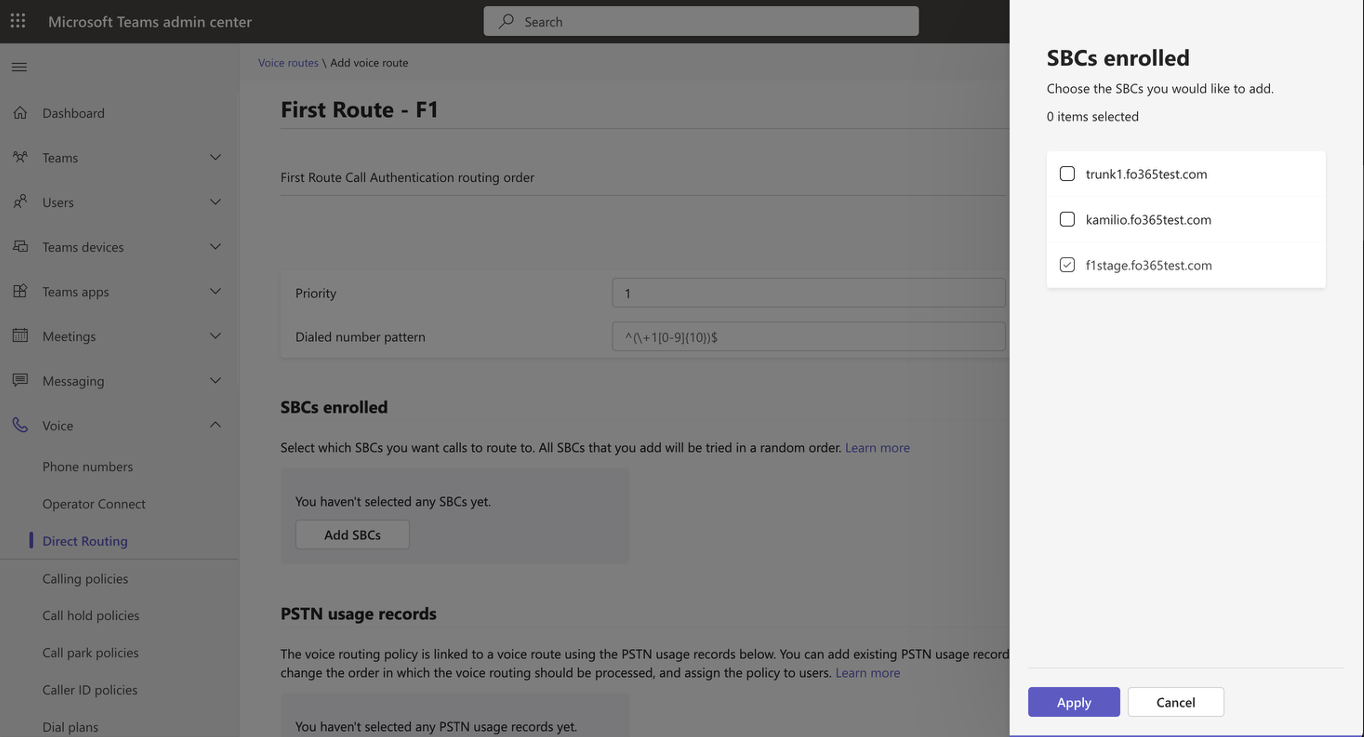Click the '0 items selected' text

(1092, 116)
